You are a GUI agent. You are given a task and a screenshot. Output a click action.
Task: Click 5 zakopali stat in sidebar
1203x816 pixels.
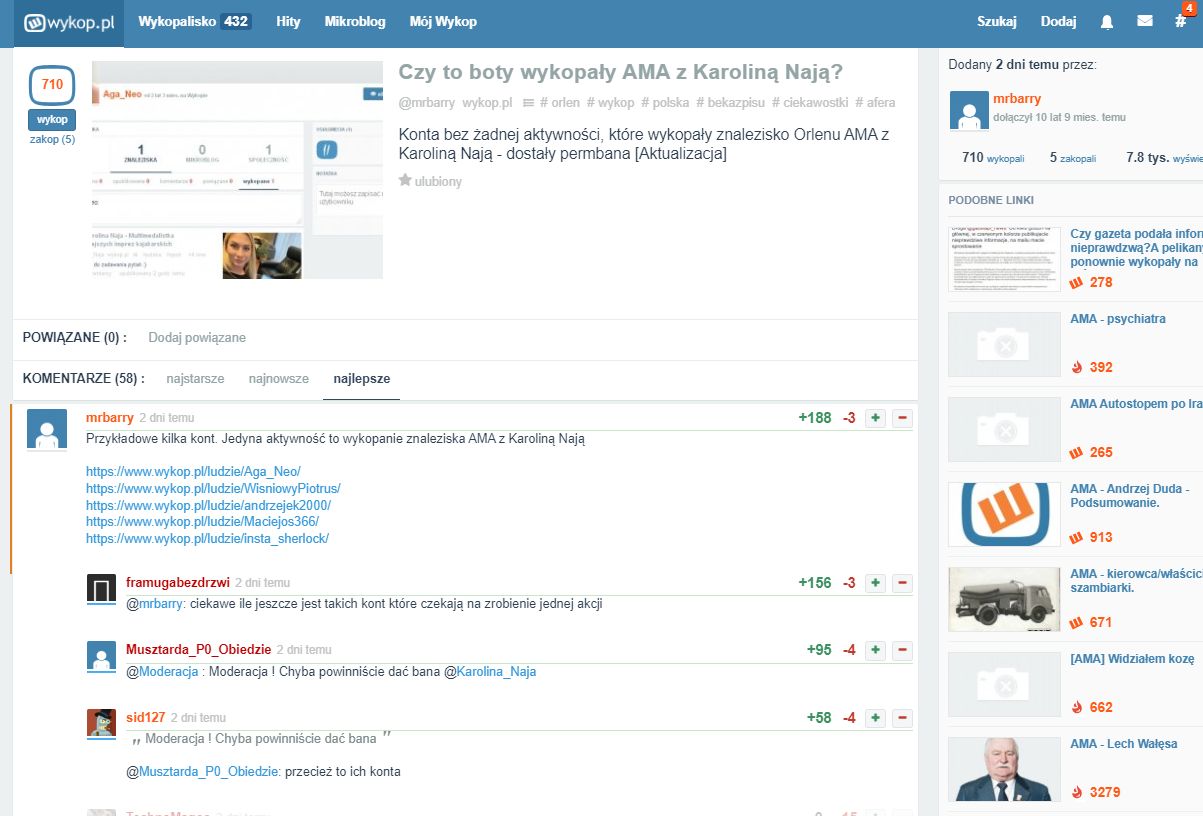pos(1073,157)
